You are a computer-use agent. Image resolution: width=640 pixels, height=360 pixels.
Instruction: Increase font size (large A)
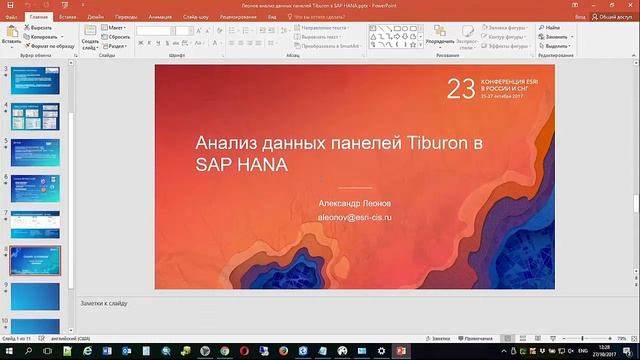coord(199,31)
